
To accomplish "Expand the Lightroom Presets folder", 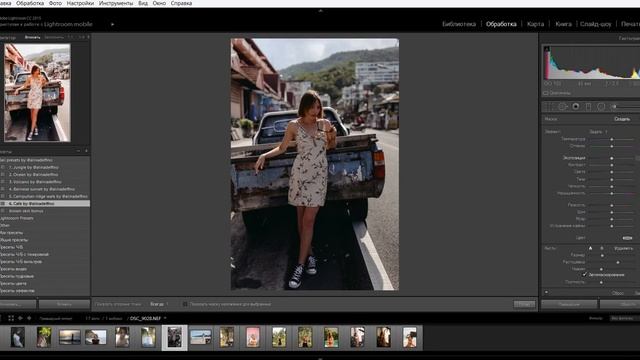I will 17,218.
